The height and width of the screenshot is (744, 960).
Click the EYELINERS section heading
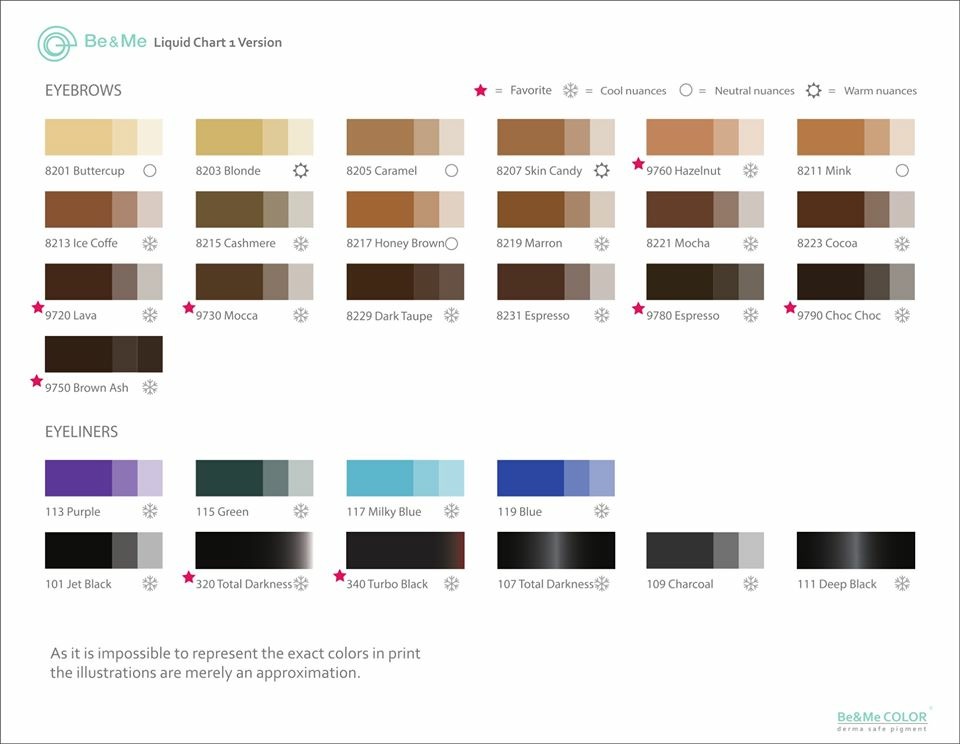tap(81, 432)
